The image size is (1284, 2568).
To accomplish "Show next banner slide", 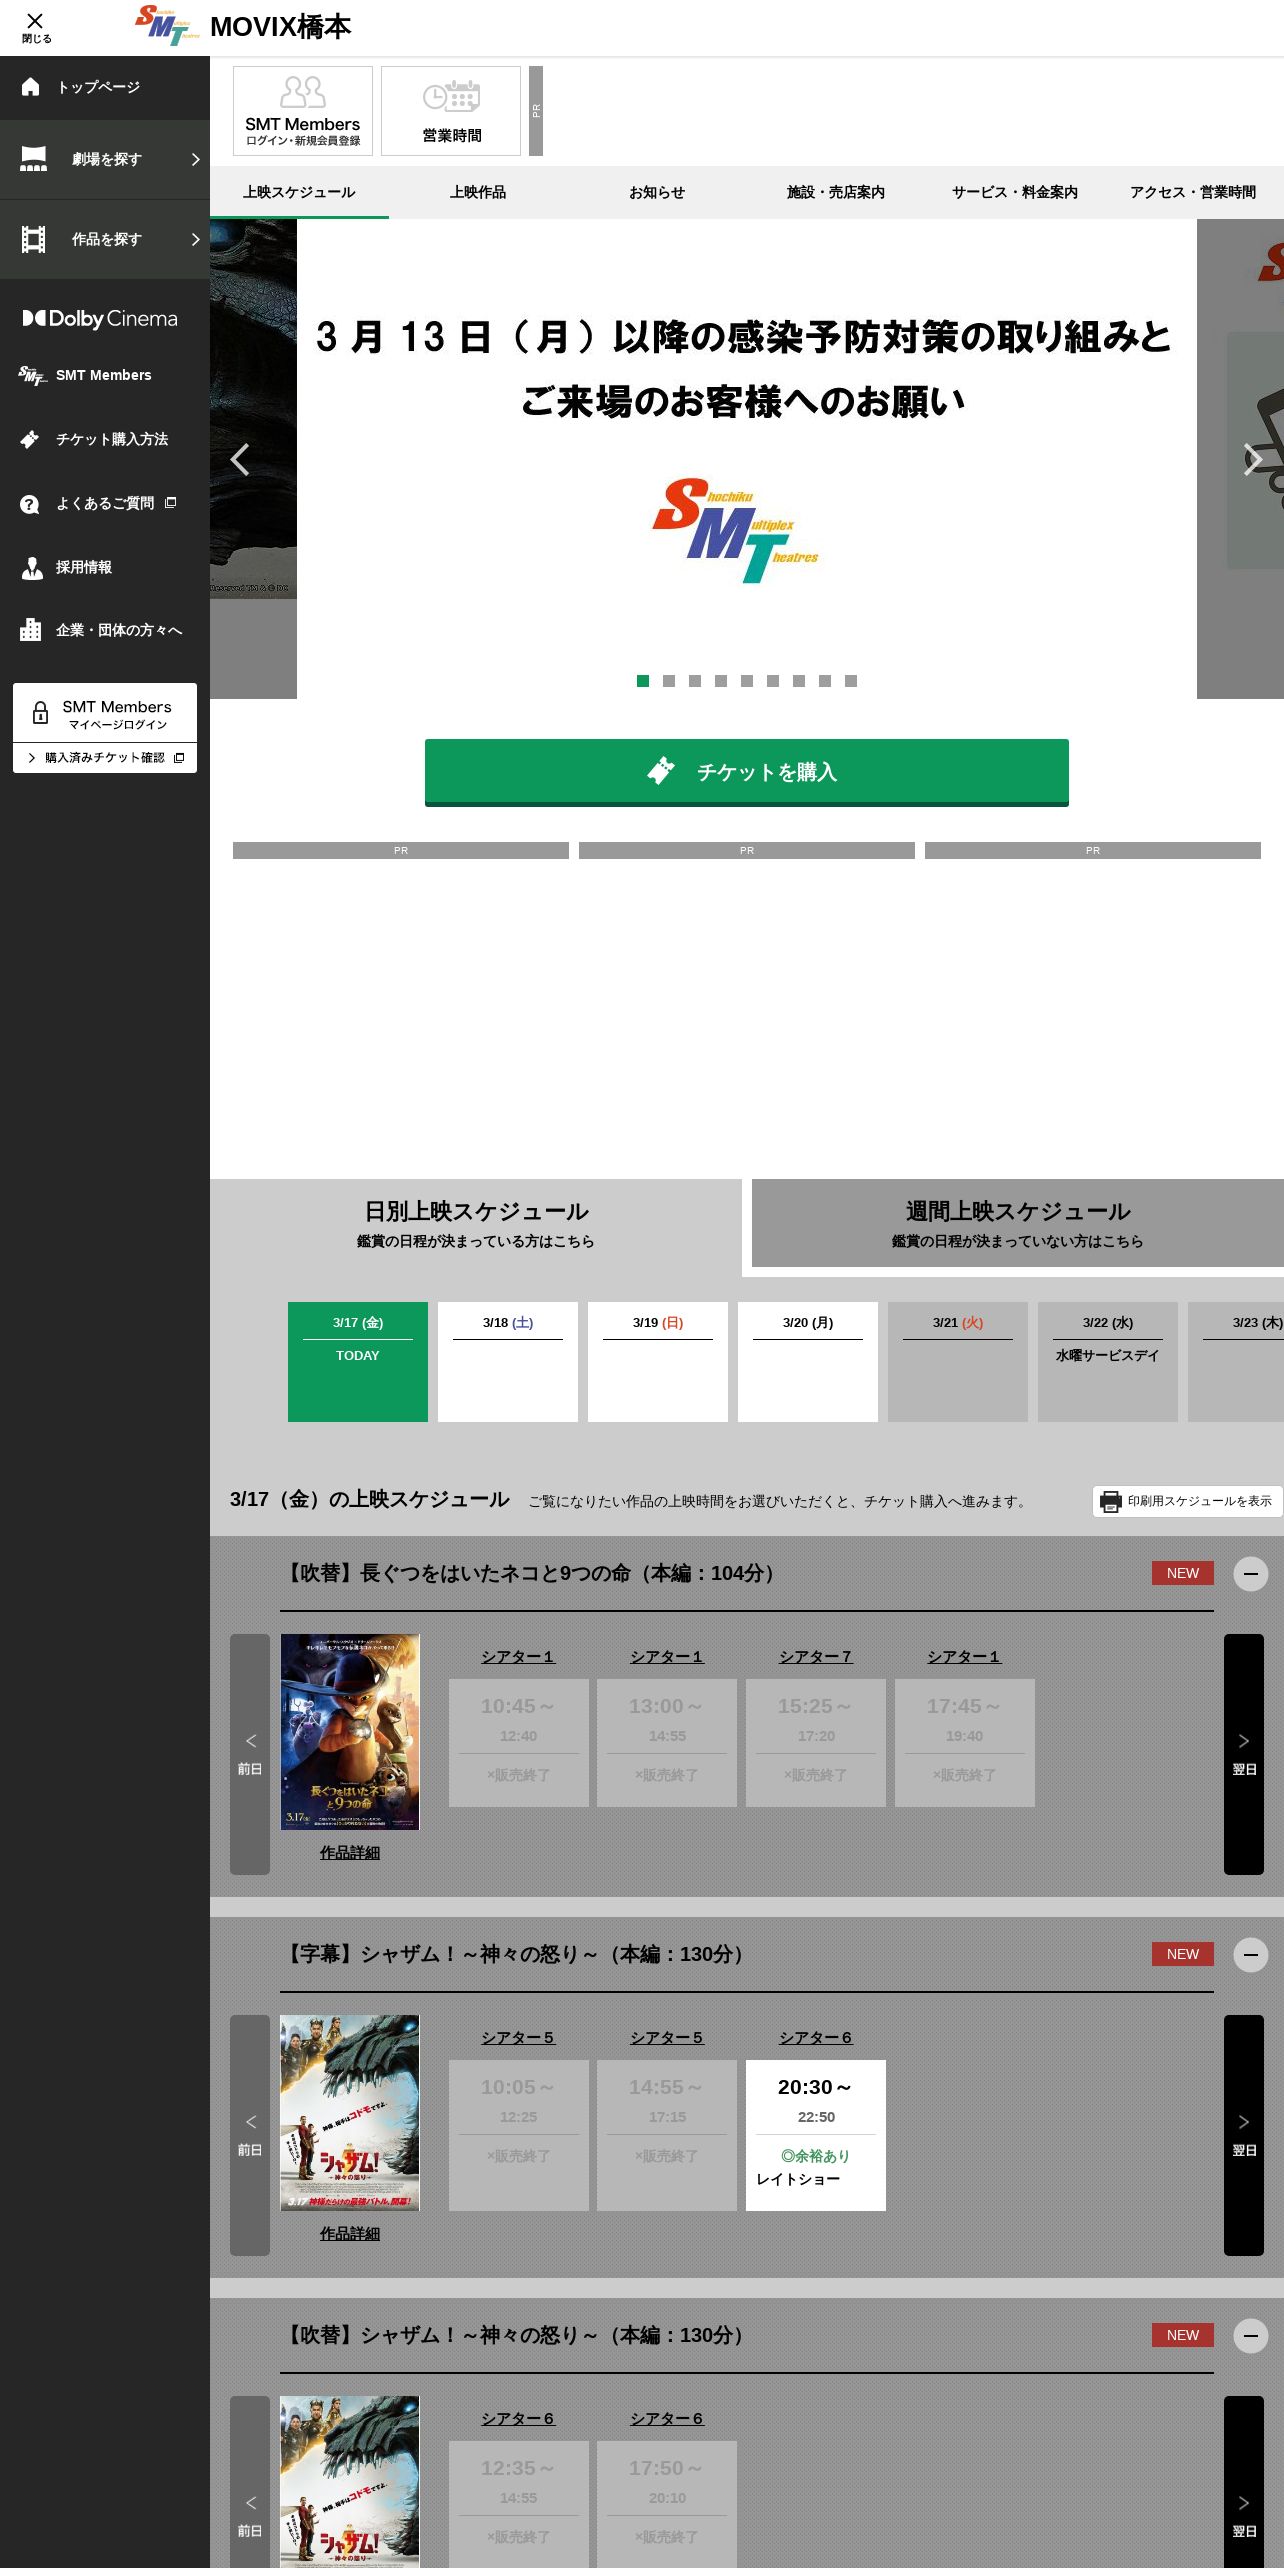I will pyautogui.click(x=1252, y=459).
